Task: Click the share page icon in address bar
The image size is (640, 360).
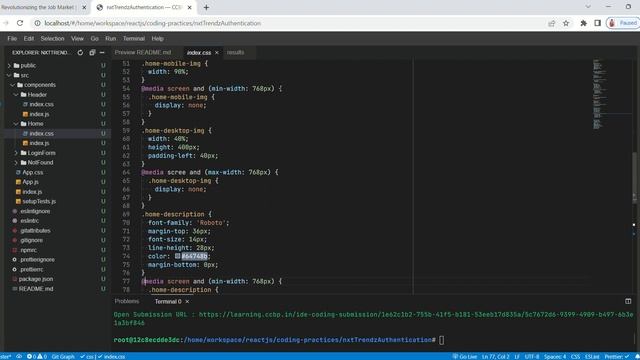Action: point(552,23)
